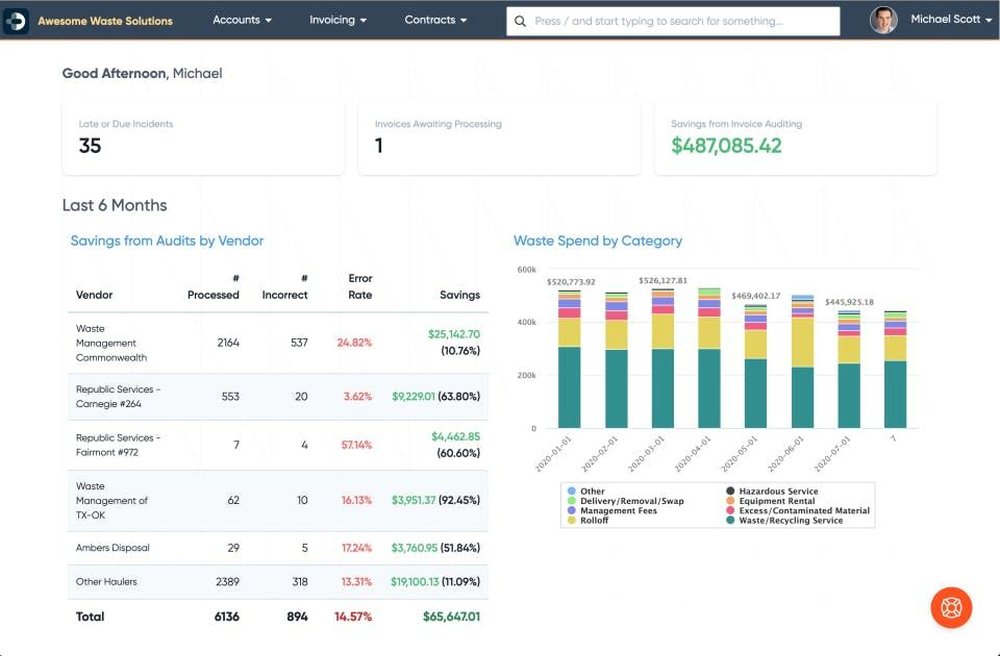Open the orange lifebuoy help button
The image size is (1000, 656).
tap(950, 607)
